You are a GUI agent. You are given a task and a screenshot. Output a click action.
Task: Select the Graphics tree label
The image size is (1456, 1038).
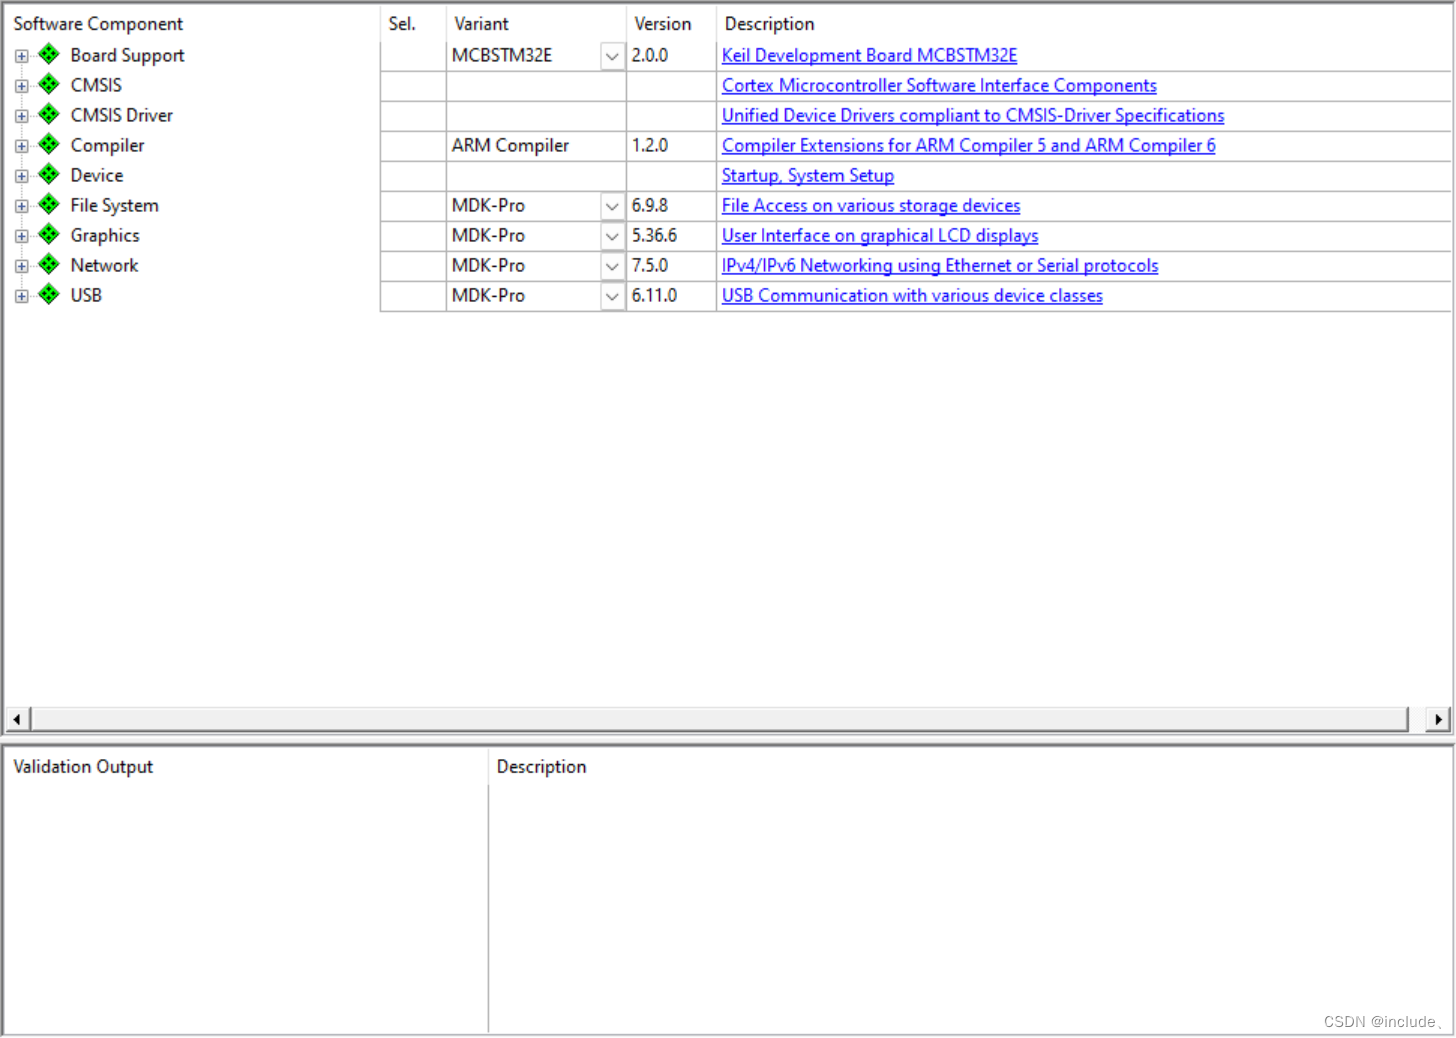[x=105, y=235]
